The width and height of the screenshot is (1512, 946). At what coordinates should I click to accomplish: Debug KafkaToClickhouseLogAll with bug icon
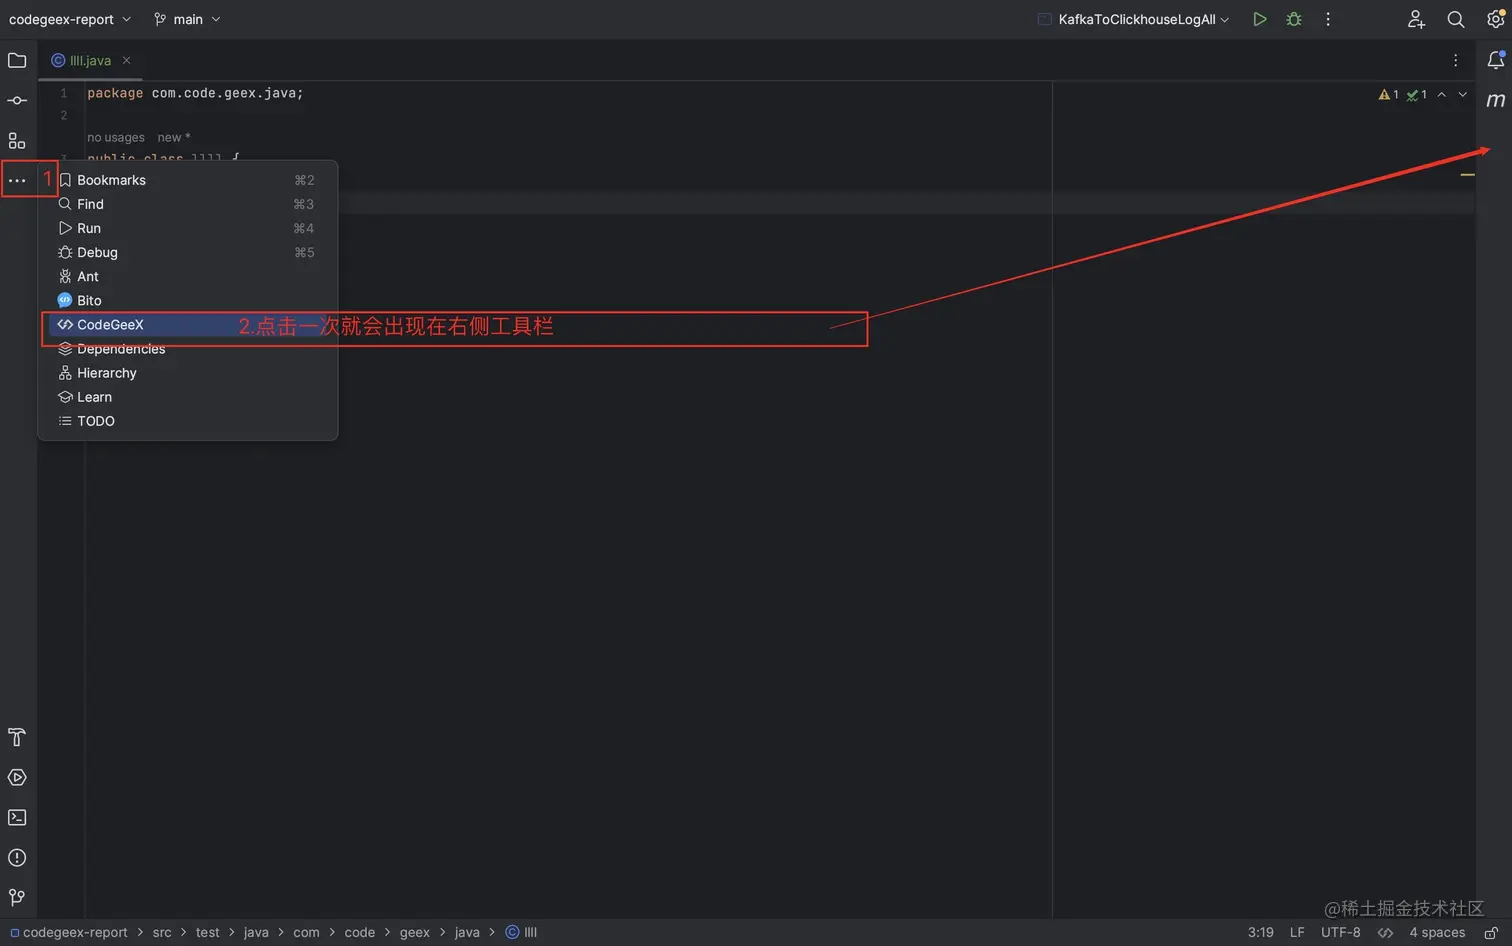[x=1294, y=19]
